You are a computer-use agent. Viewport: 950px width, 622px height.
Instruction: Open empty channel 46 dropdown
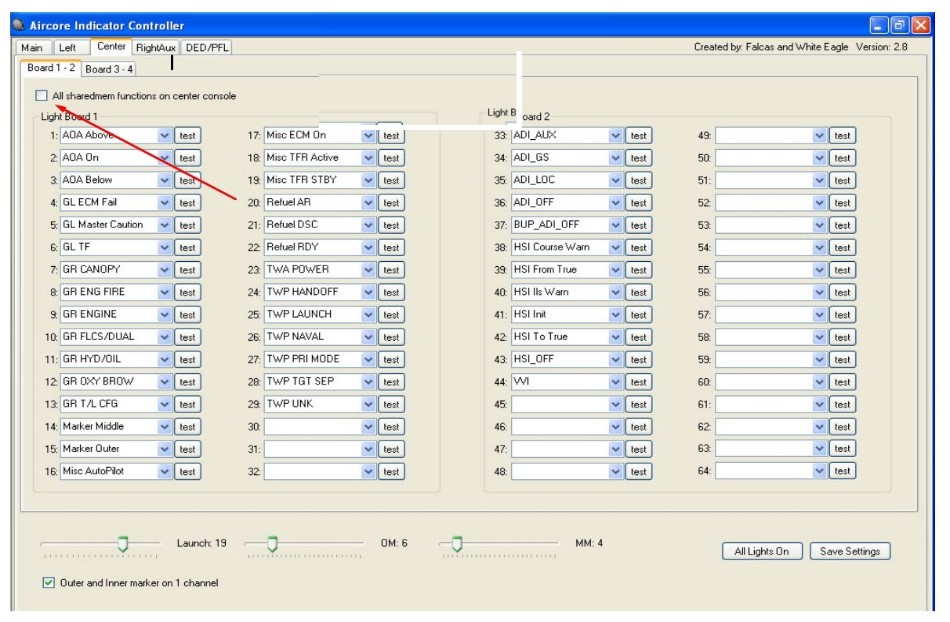pos(616,427)
